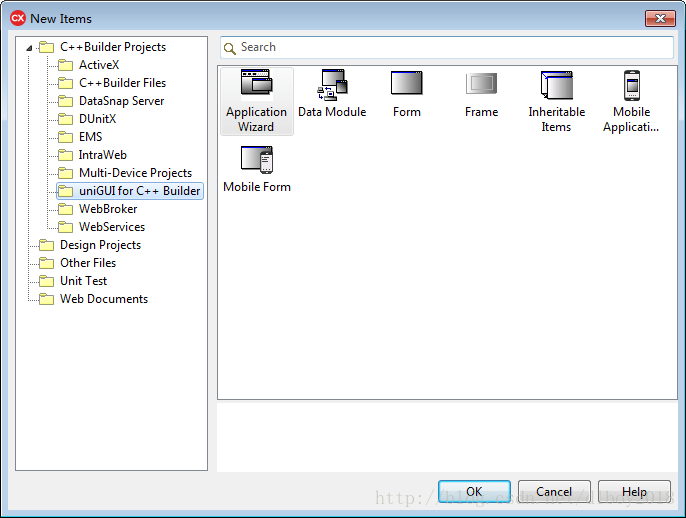The image size is (686, 518).
Task: Select the Design Projects folder
Action: (100, 245)
